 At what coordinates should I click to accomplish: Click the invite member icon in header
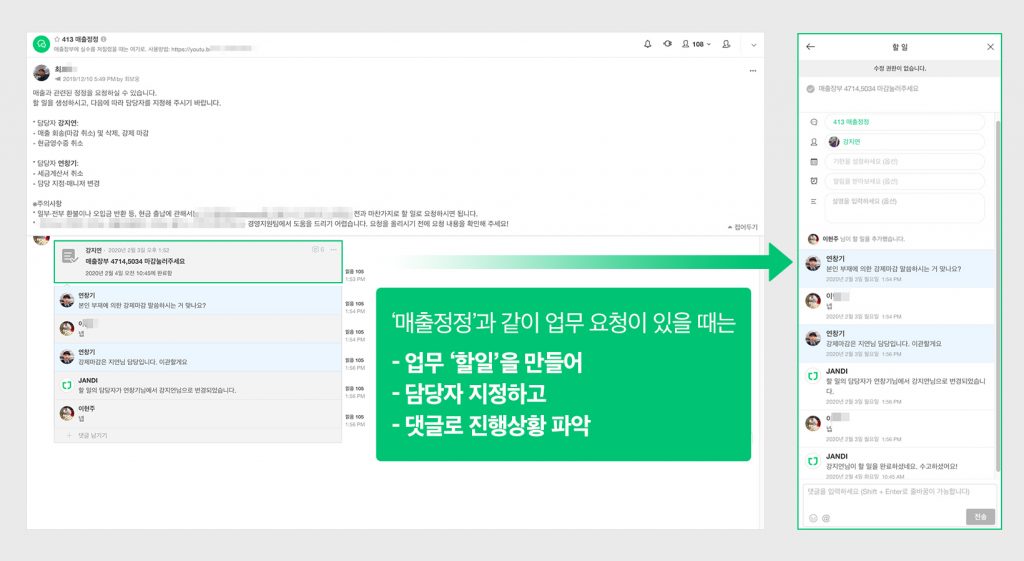click(726, 44)
